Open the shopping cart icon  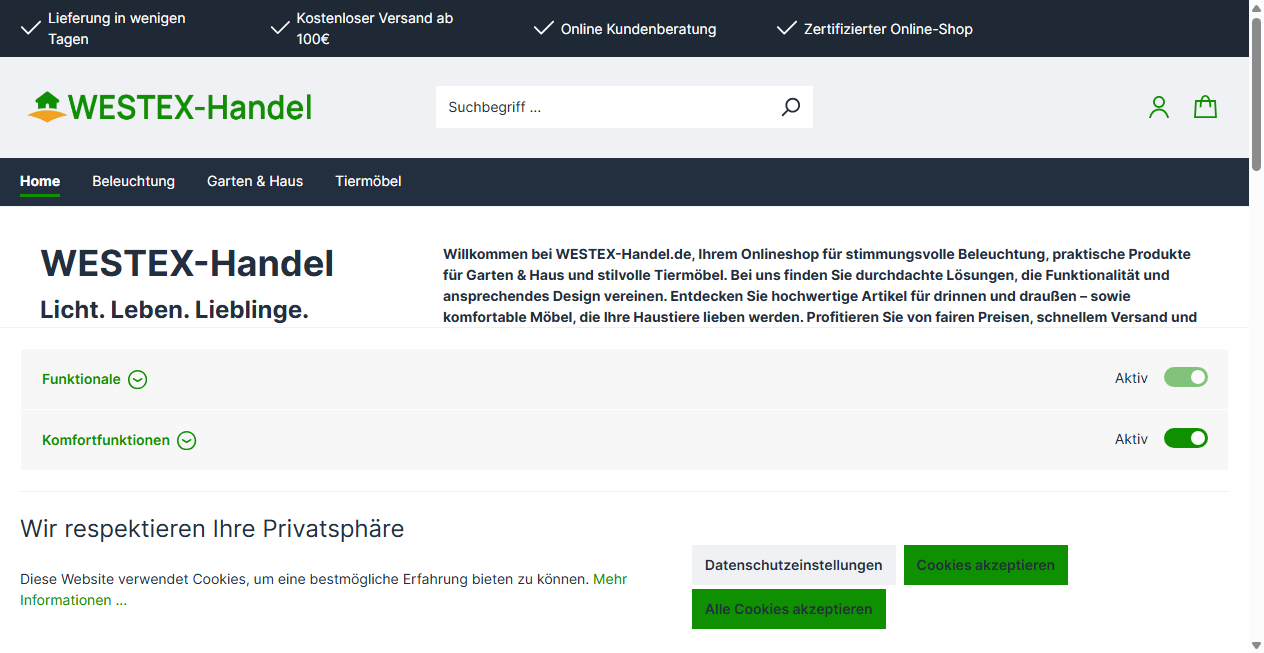1205,106
